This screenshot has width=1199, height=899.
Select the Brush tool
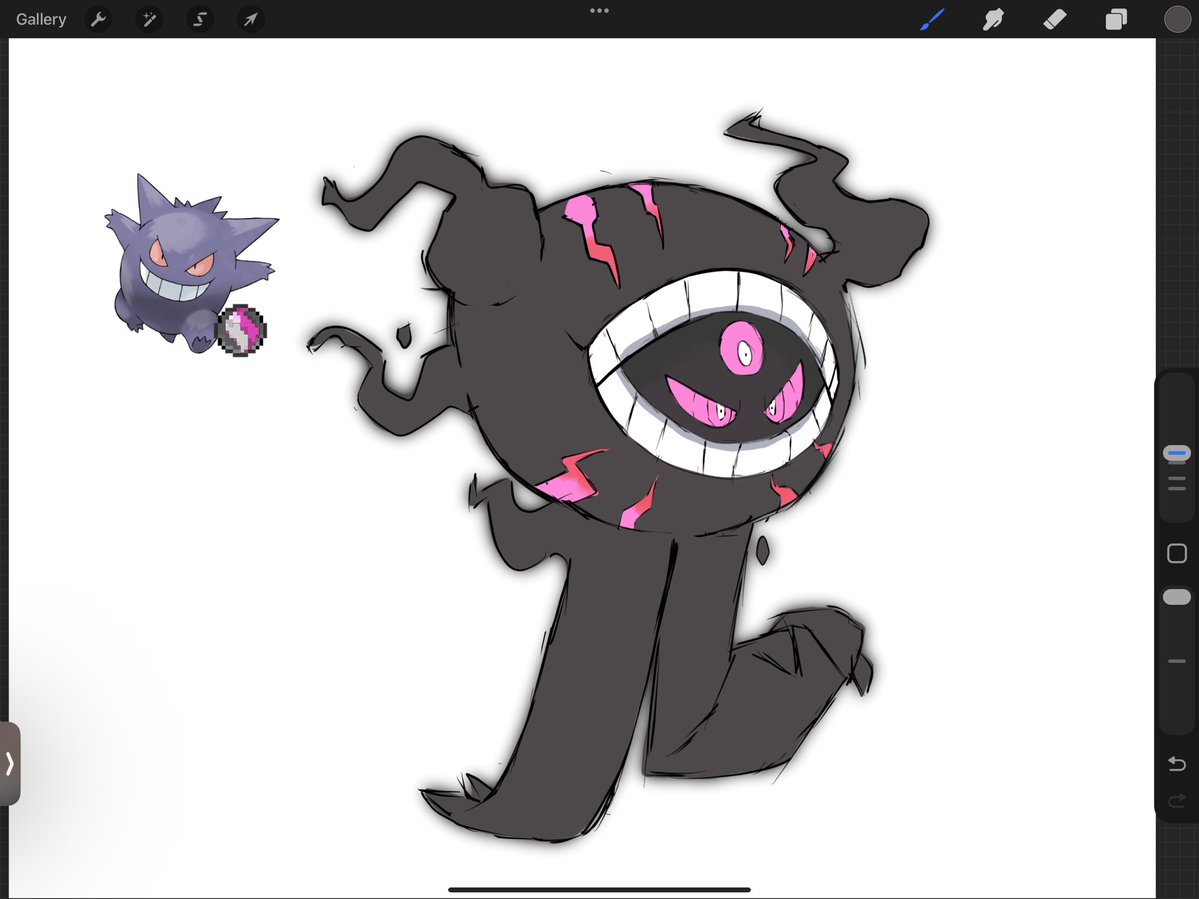click(932, 19)
